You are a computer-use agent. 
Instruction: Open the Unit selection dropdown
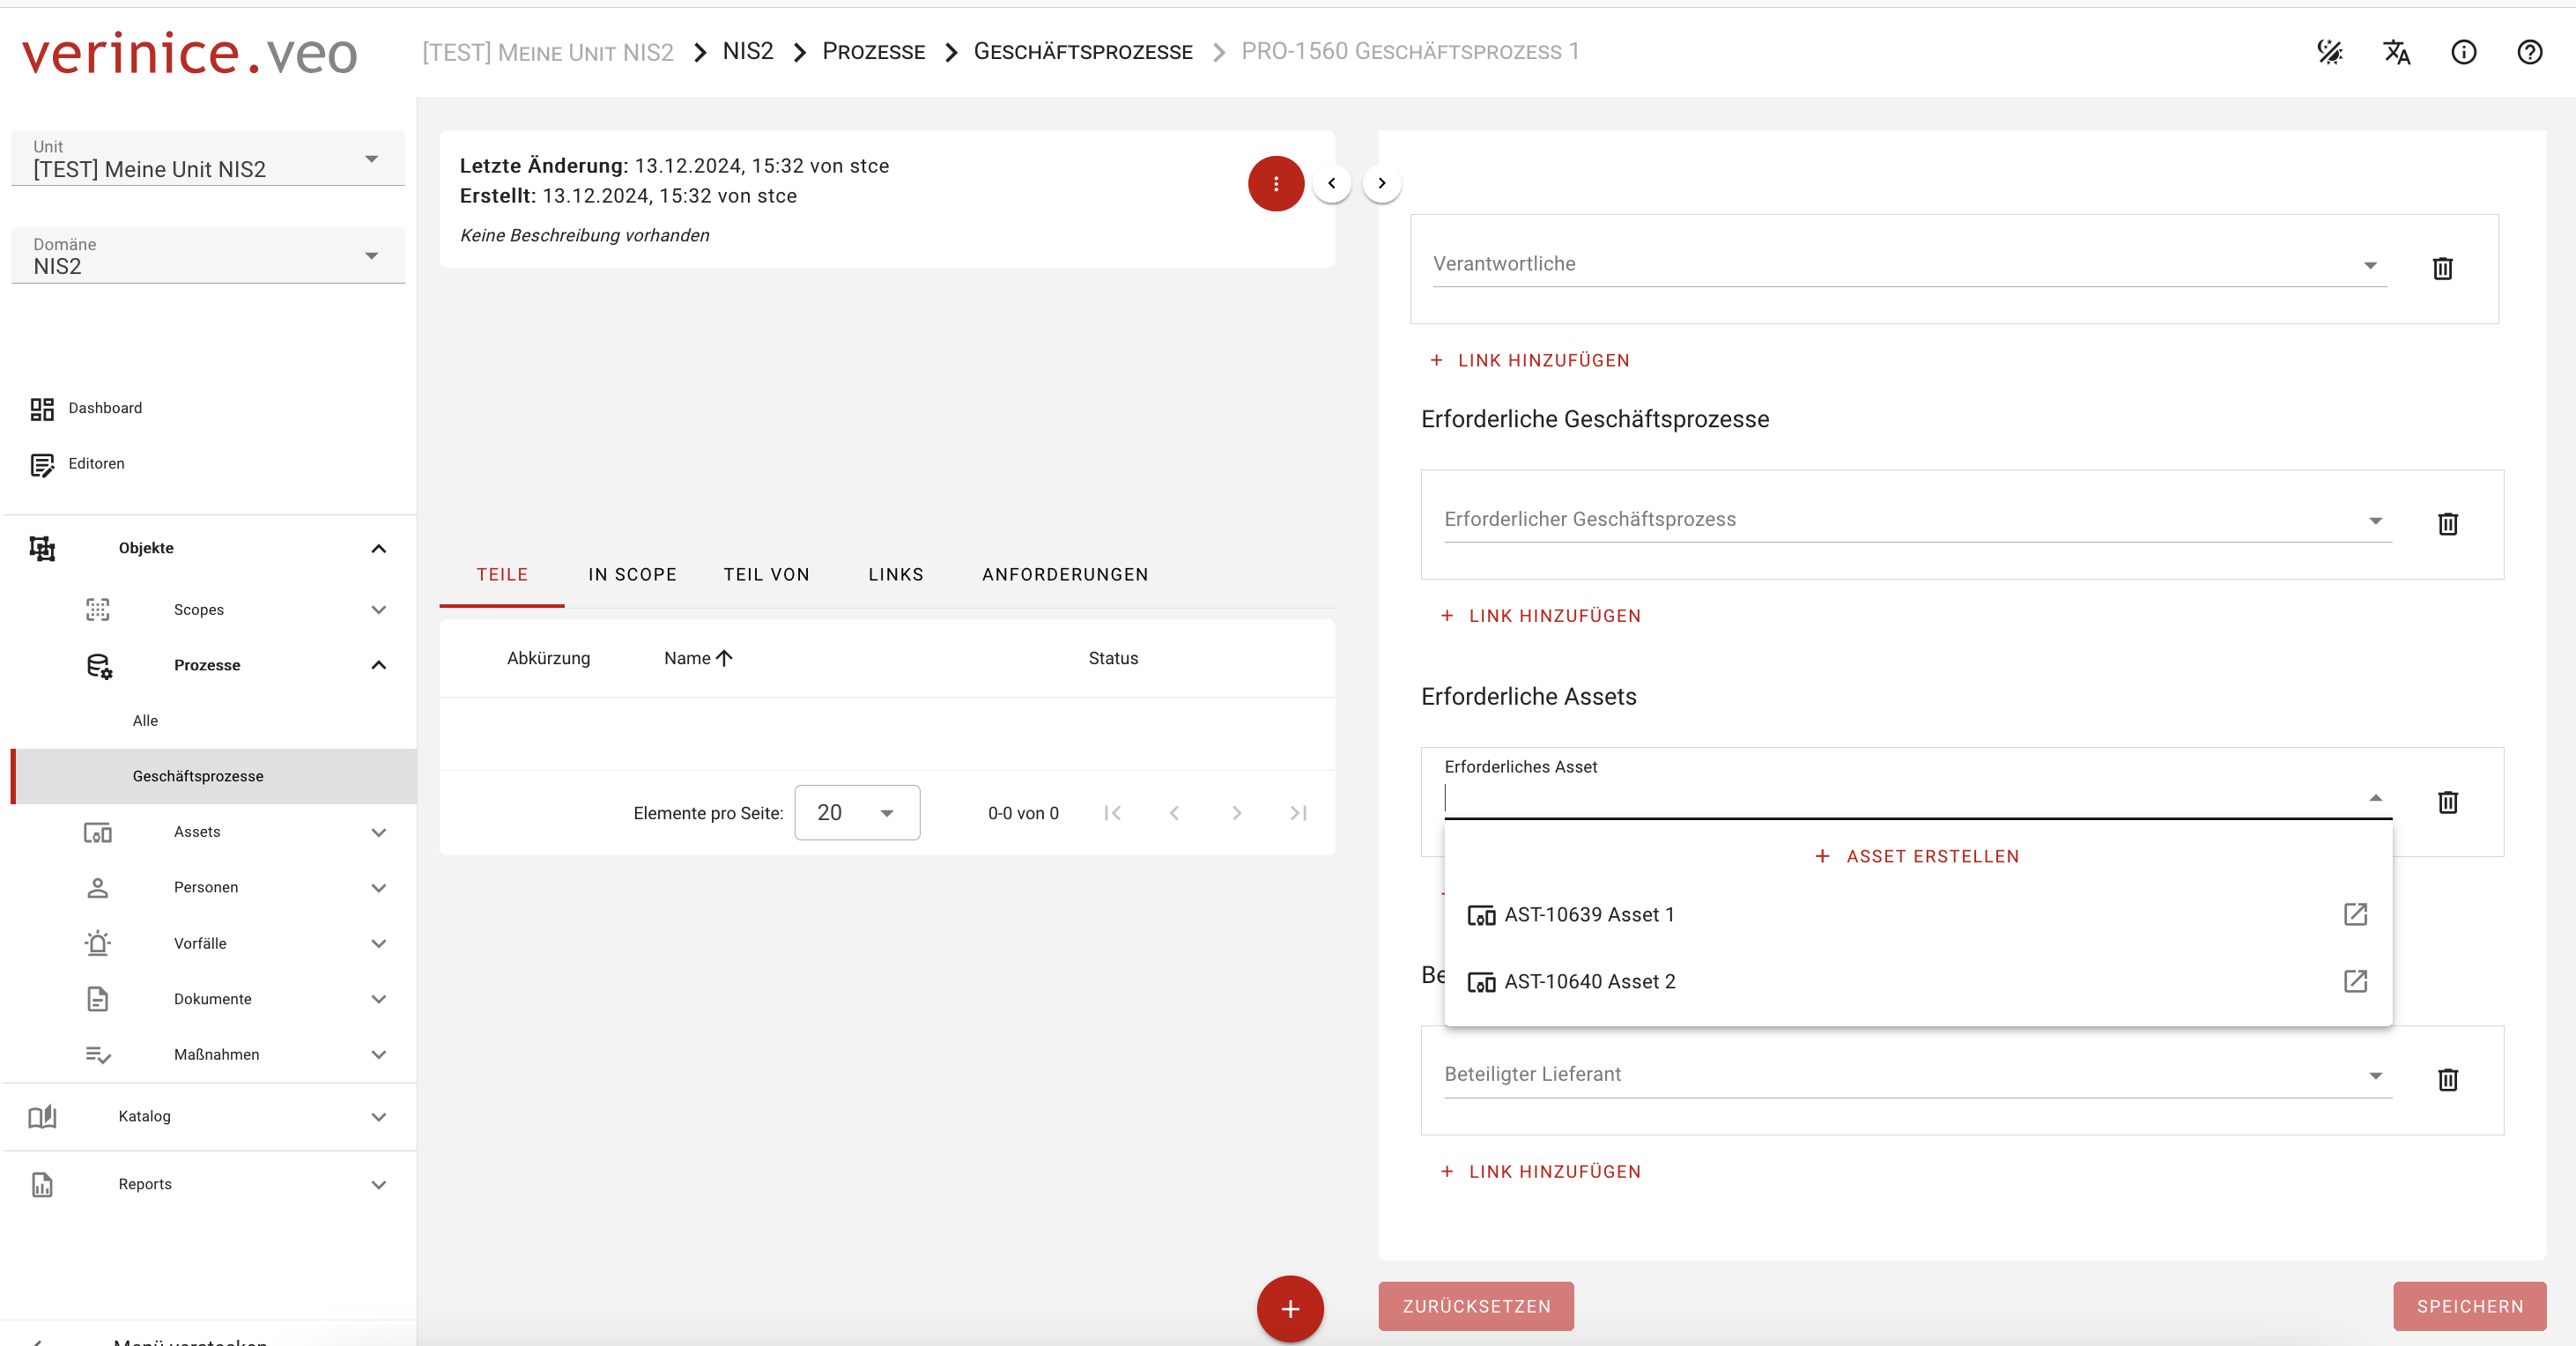pyautogui.click(x=371, y=159)
